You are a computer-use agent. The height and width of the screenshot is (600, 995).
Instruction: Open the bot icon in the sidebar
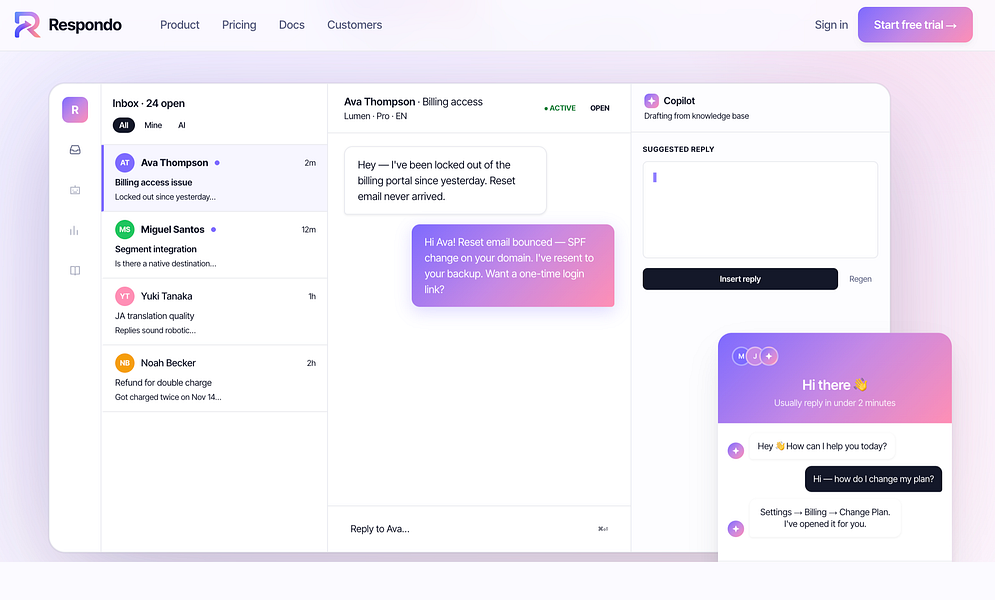(75, 190)
